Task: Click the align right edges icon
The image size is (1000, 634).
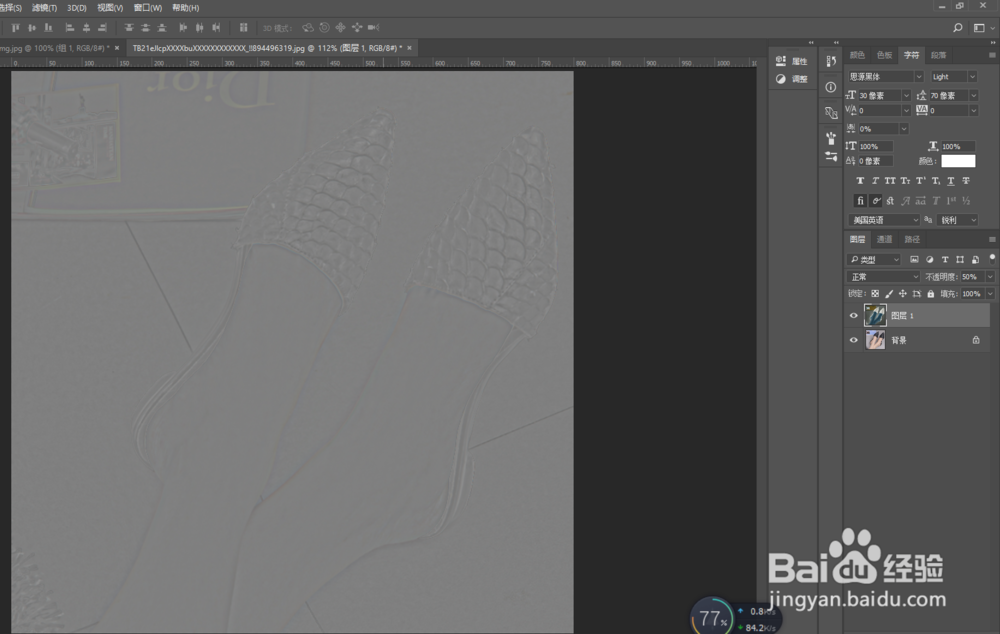Action: click(x=103, y=27)
